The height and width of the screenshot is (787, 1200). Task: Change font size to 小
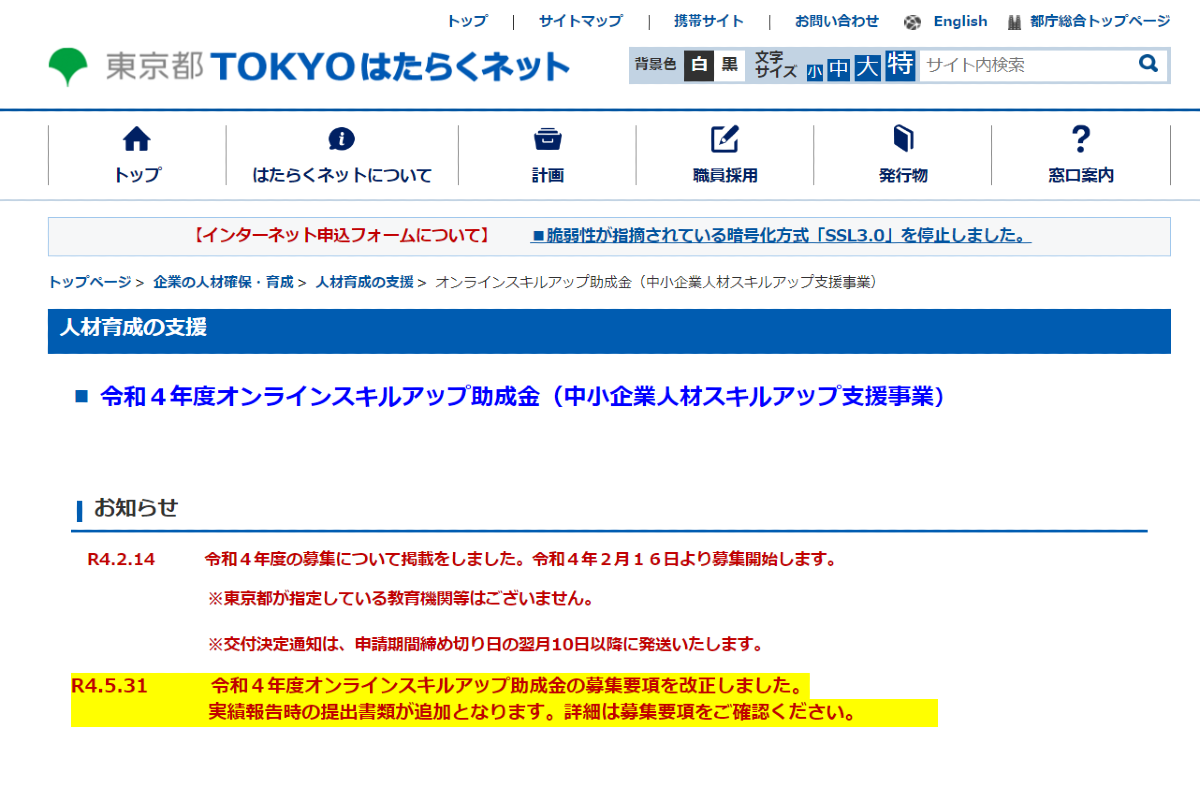click(815, 68)
